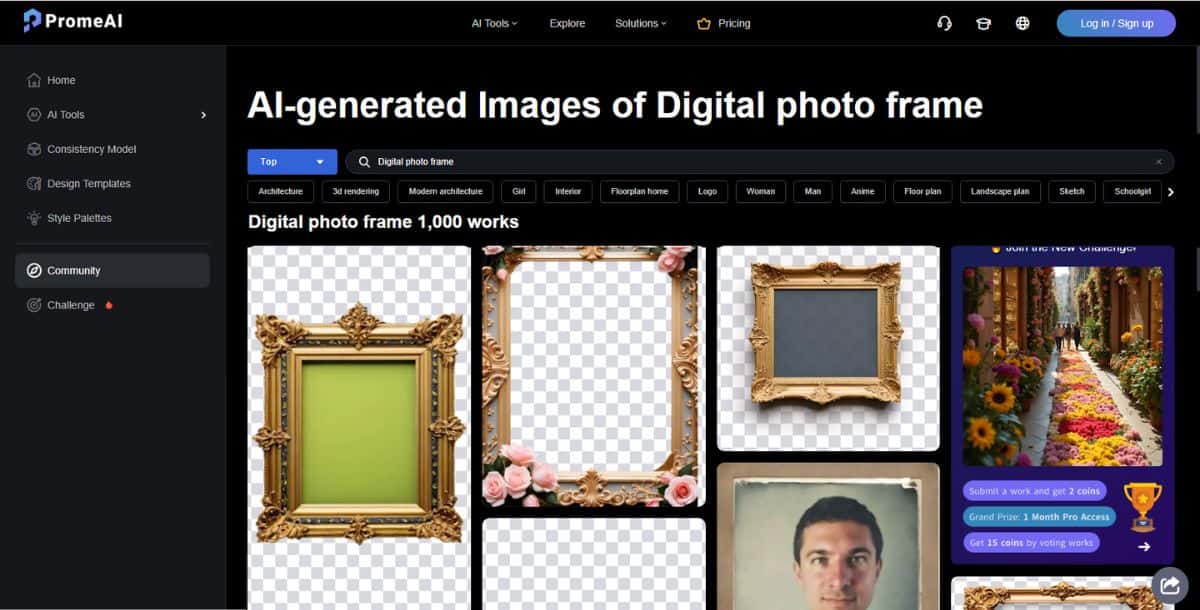1200x610 pixels.
Task: Click the Digital photo frame search field
Action: pyautogui.click(x=760, y=162)
